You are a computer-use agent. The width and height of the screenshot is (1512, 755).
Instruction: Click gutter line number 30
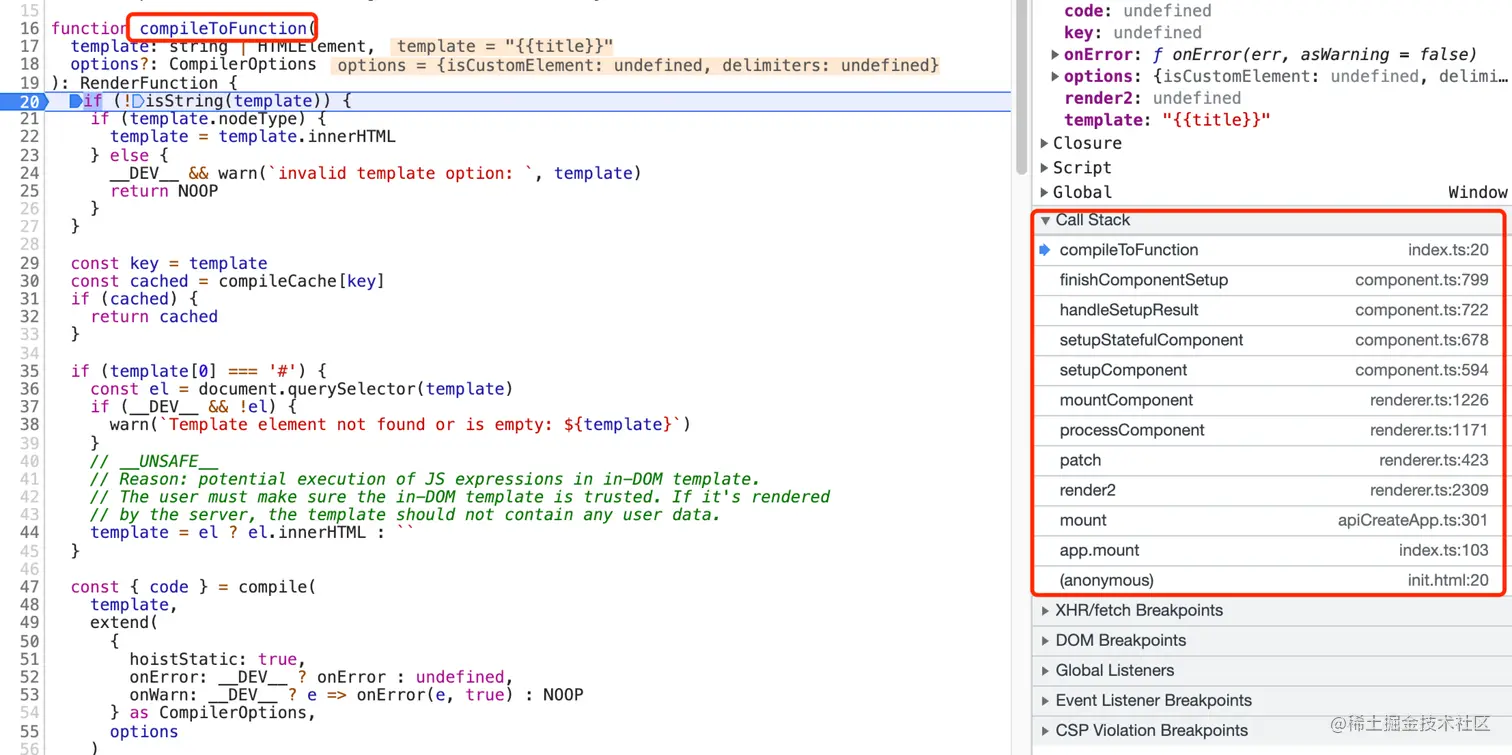pos(29,281)
